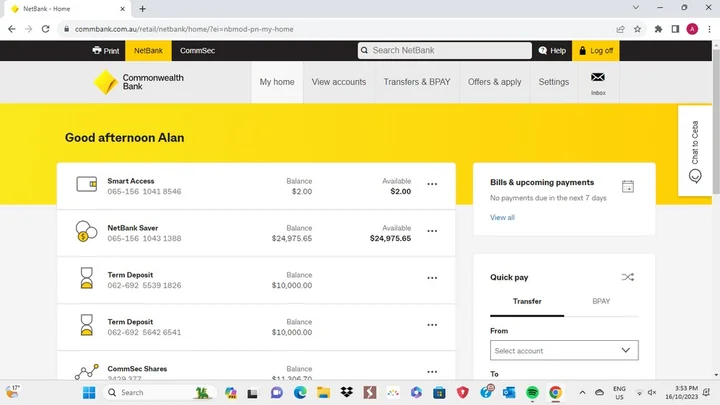
Task: Open the Bills calendar icon
Action: click(628, 186)
